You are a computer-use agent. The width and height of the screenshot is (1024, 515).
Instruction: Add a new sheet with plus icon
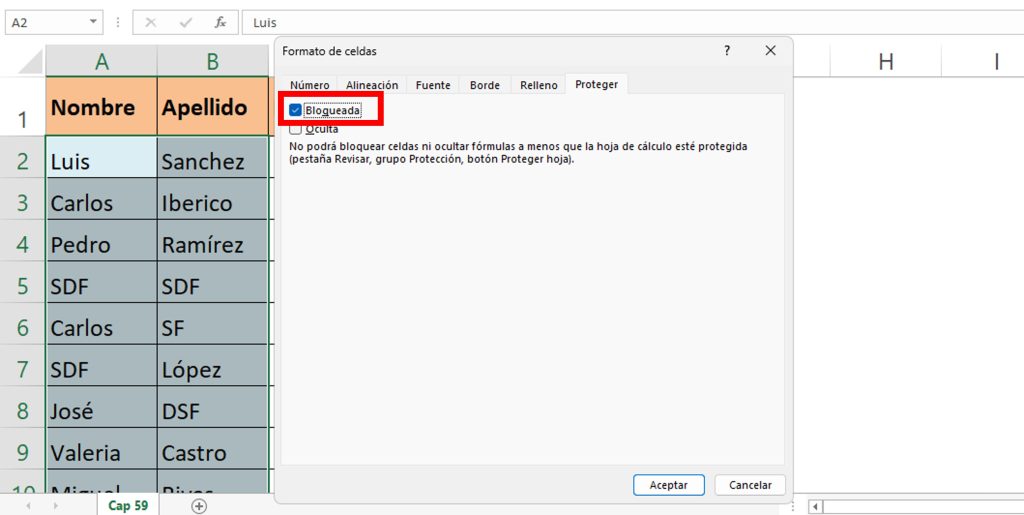[x=199, y=506]
